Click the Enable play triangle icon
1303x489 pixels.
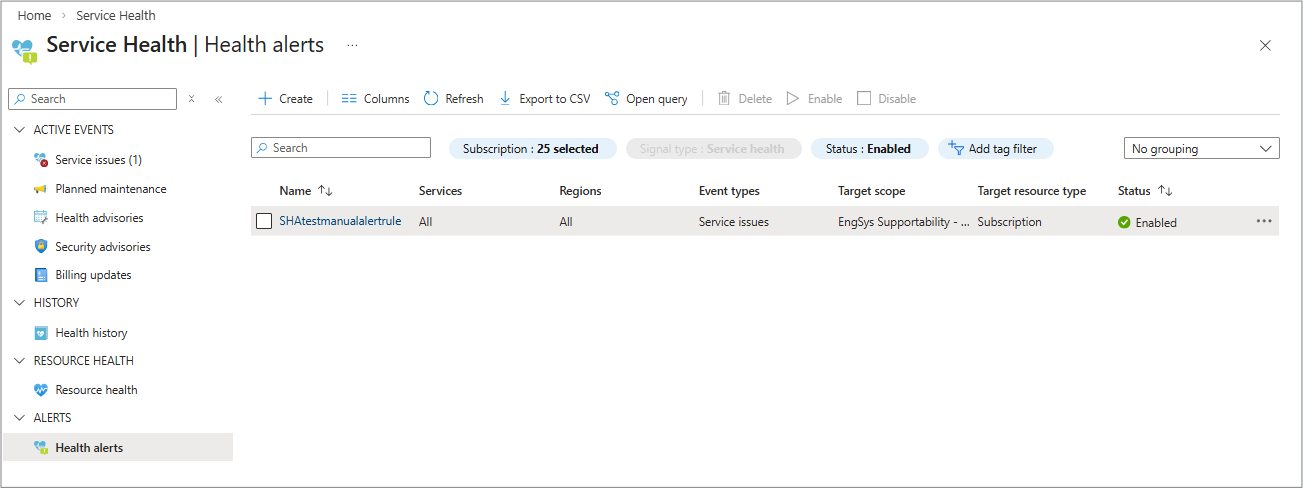[793, 98]
